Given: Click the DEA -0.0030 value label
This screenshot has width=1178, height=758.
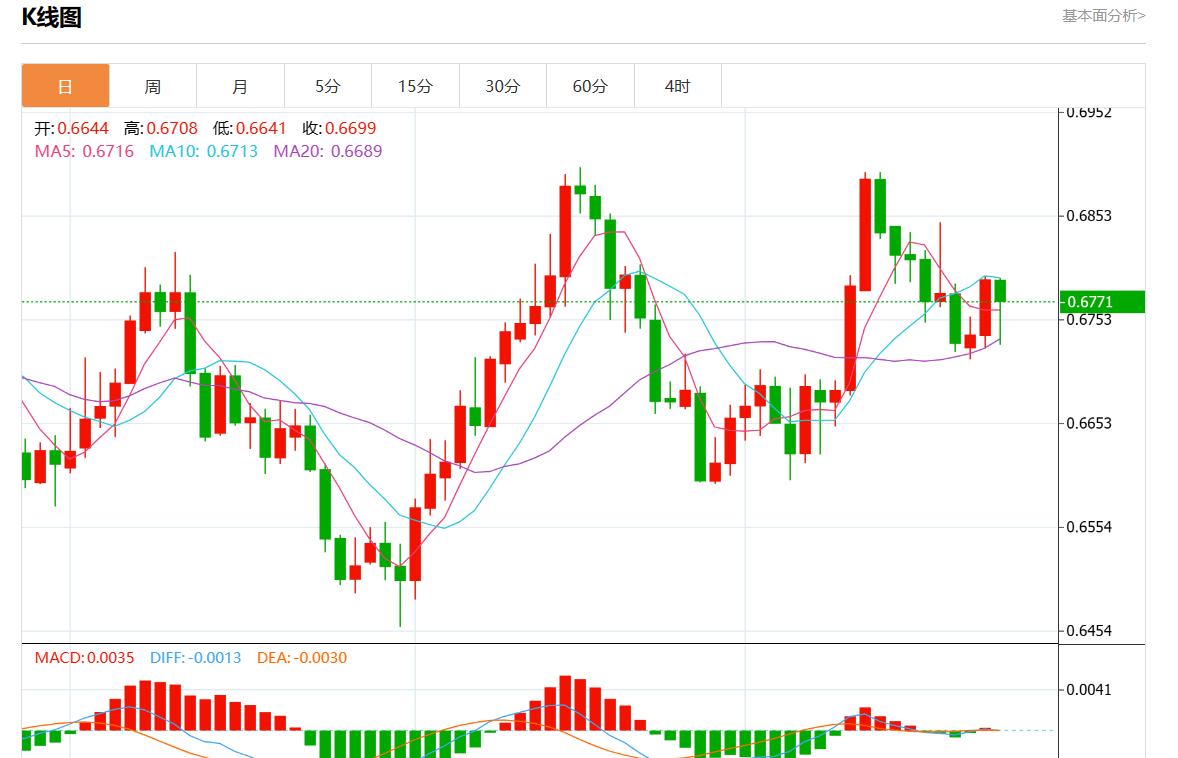Looking at the screenshot, I should [302, 658].
